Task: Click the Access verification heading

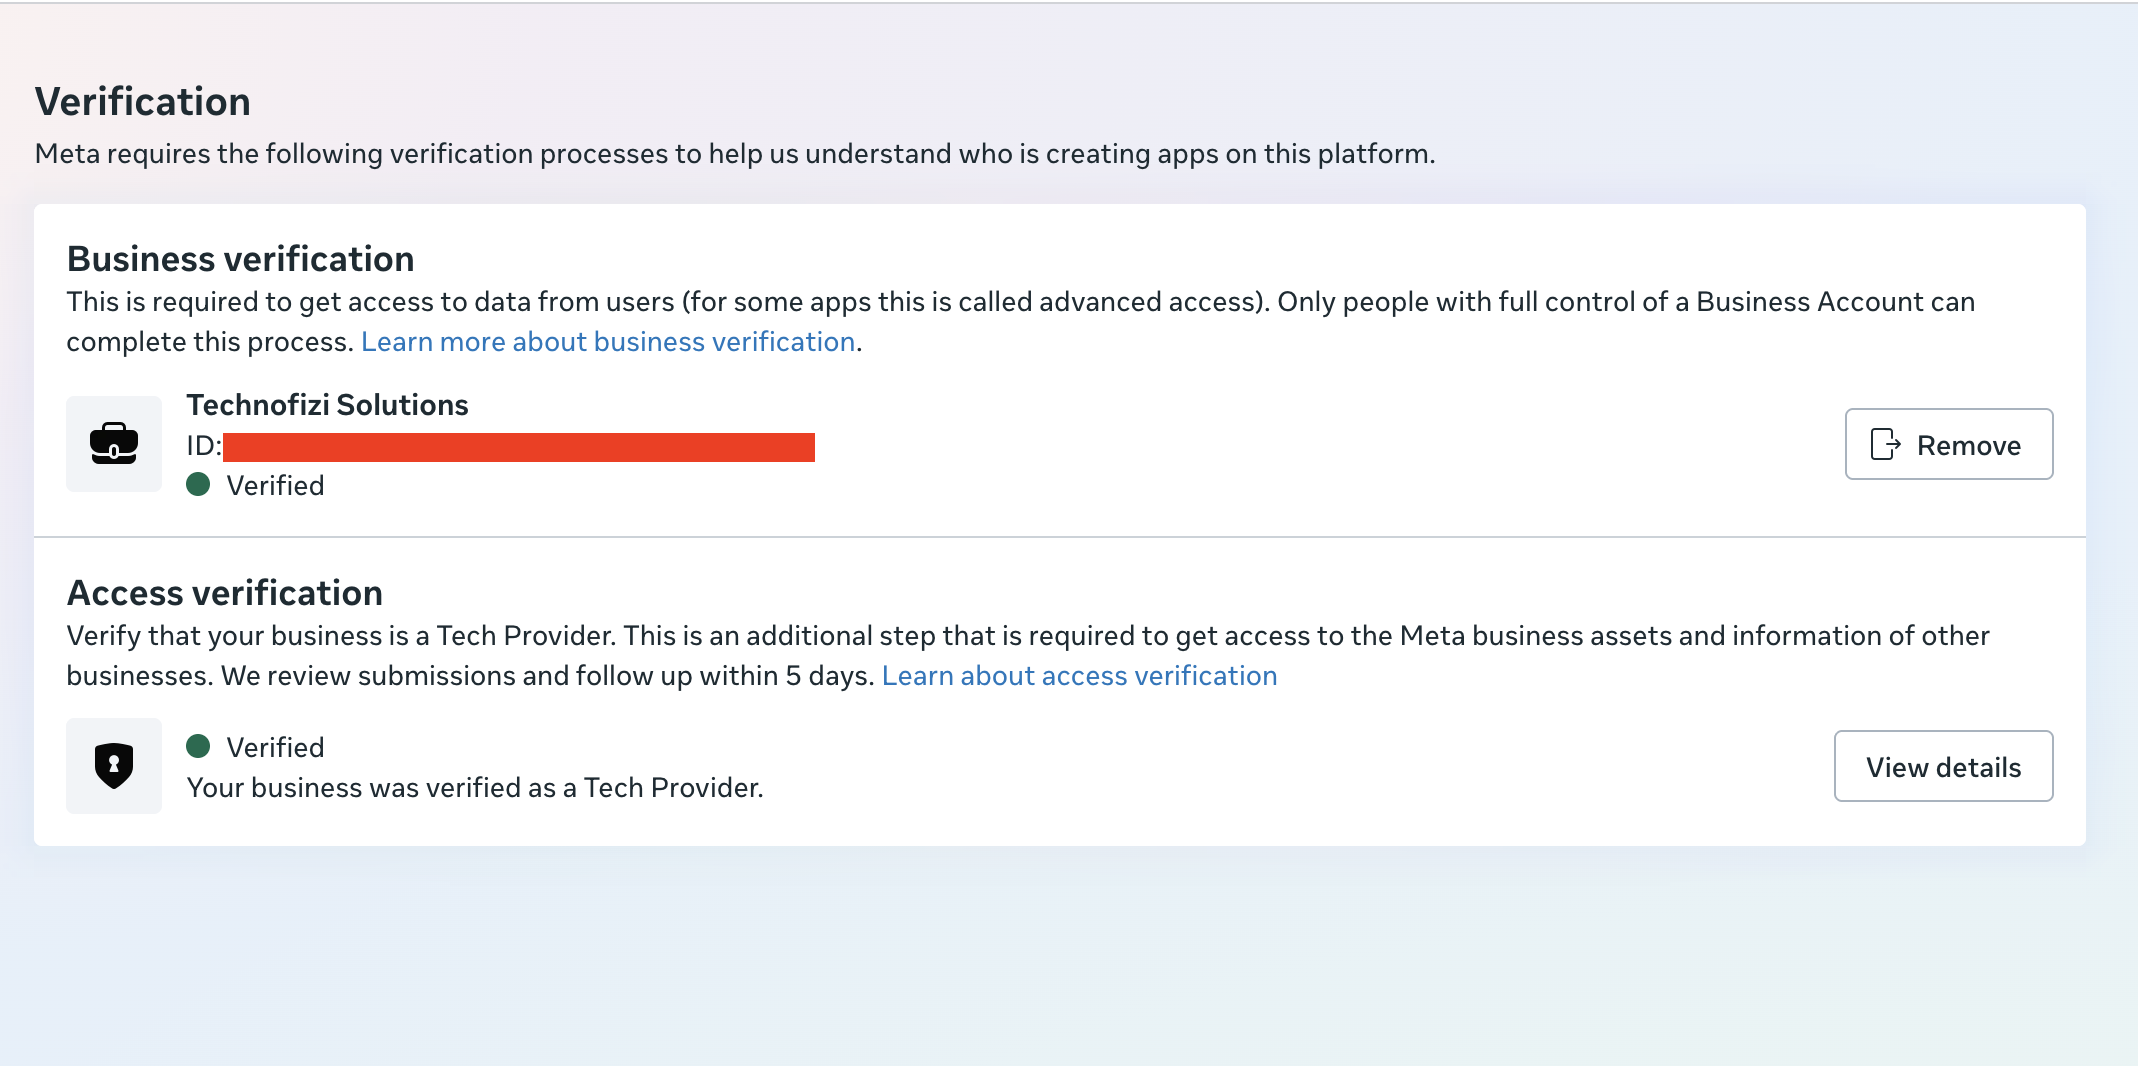Action: point(224,593)
